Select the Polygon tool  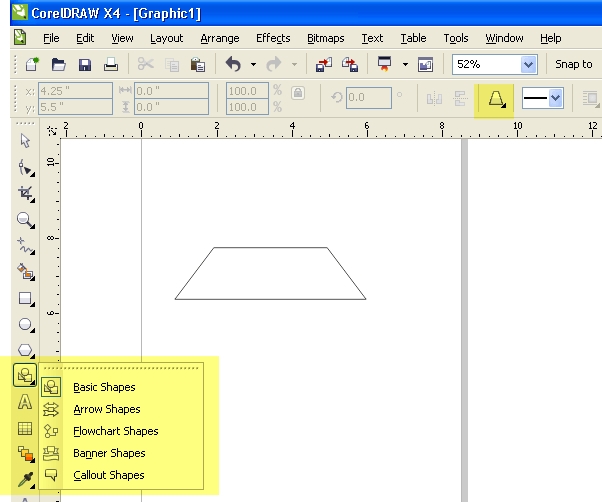coord(26,350)
